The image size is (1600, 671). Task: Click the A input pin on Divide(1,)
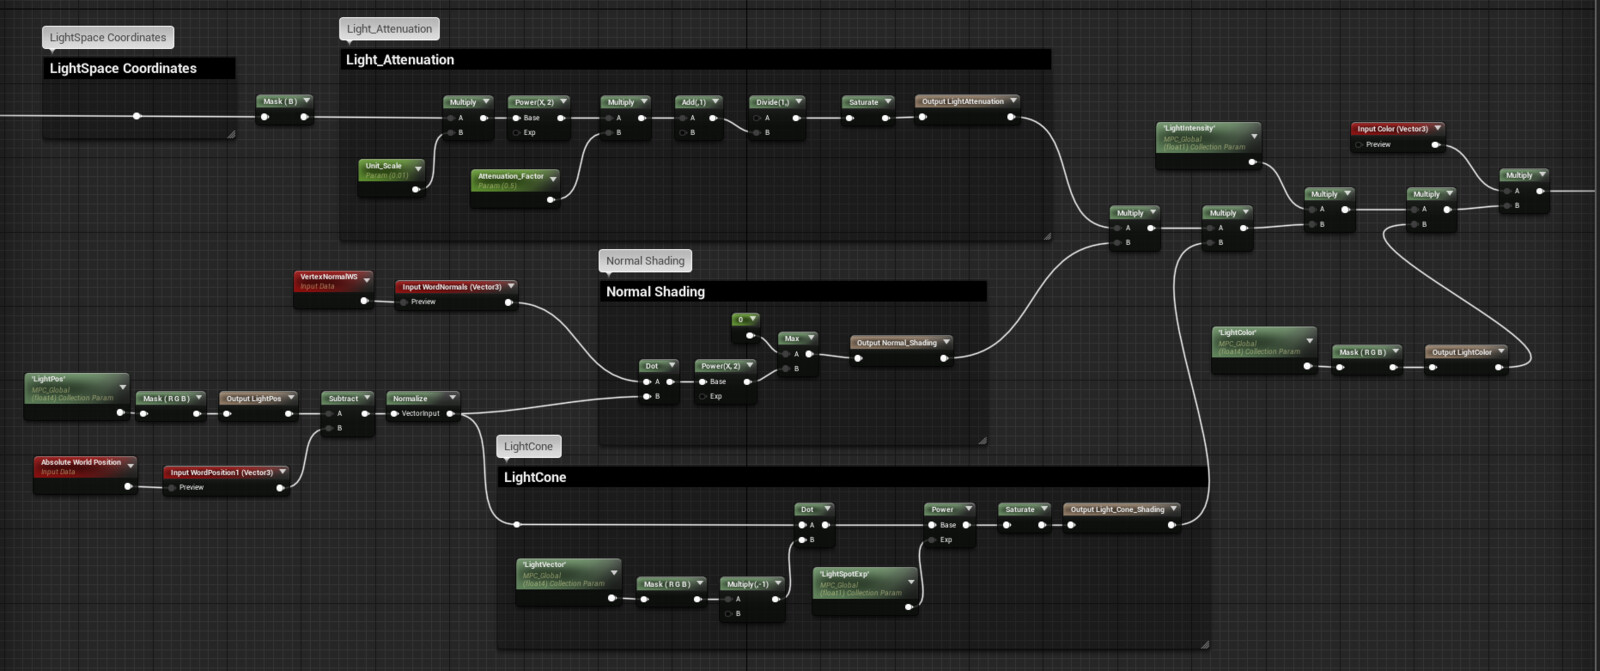pyautogui.click(x=757, y=118)
